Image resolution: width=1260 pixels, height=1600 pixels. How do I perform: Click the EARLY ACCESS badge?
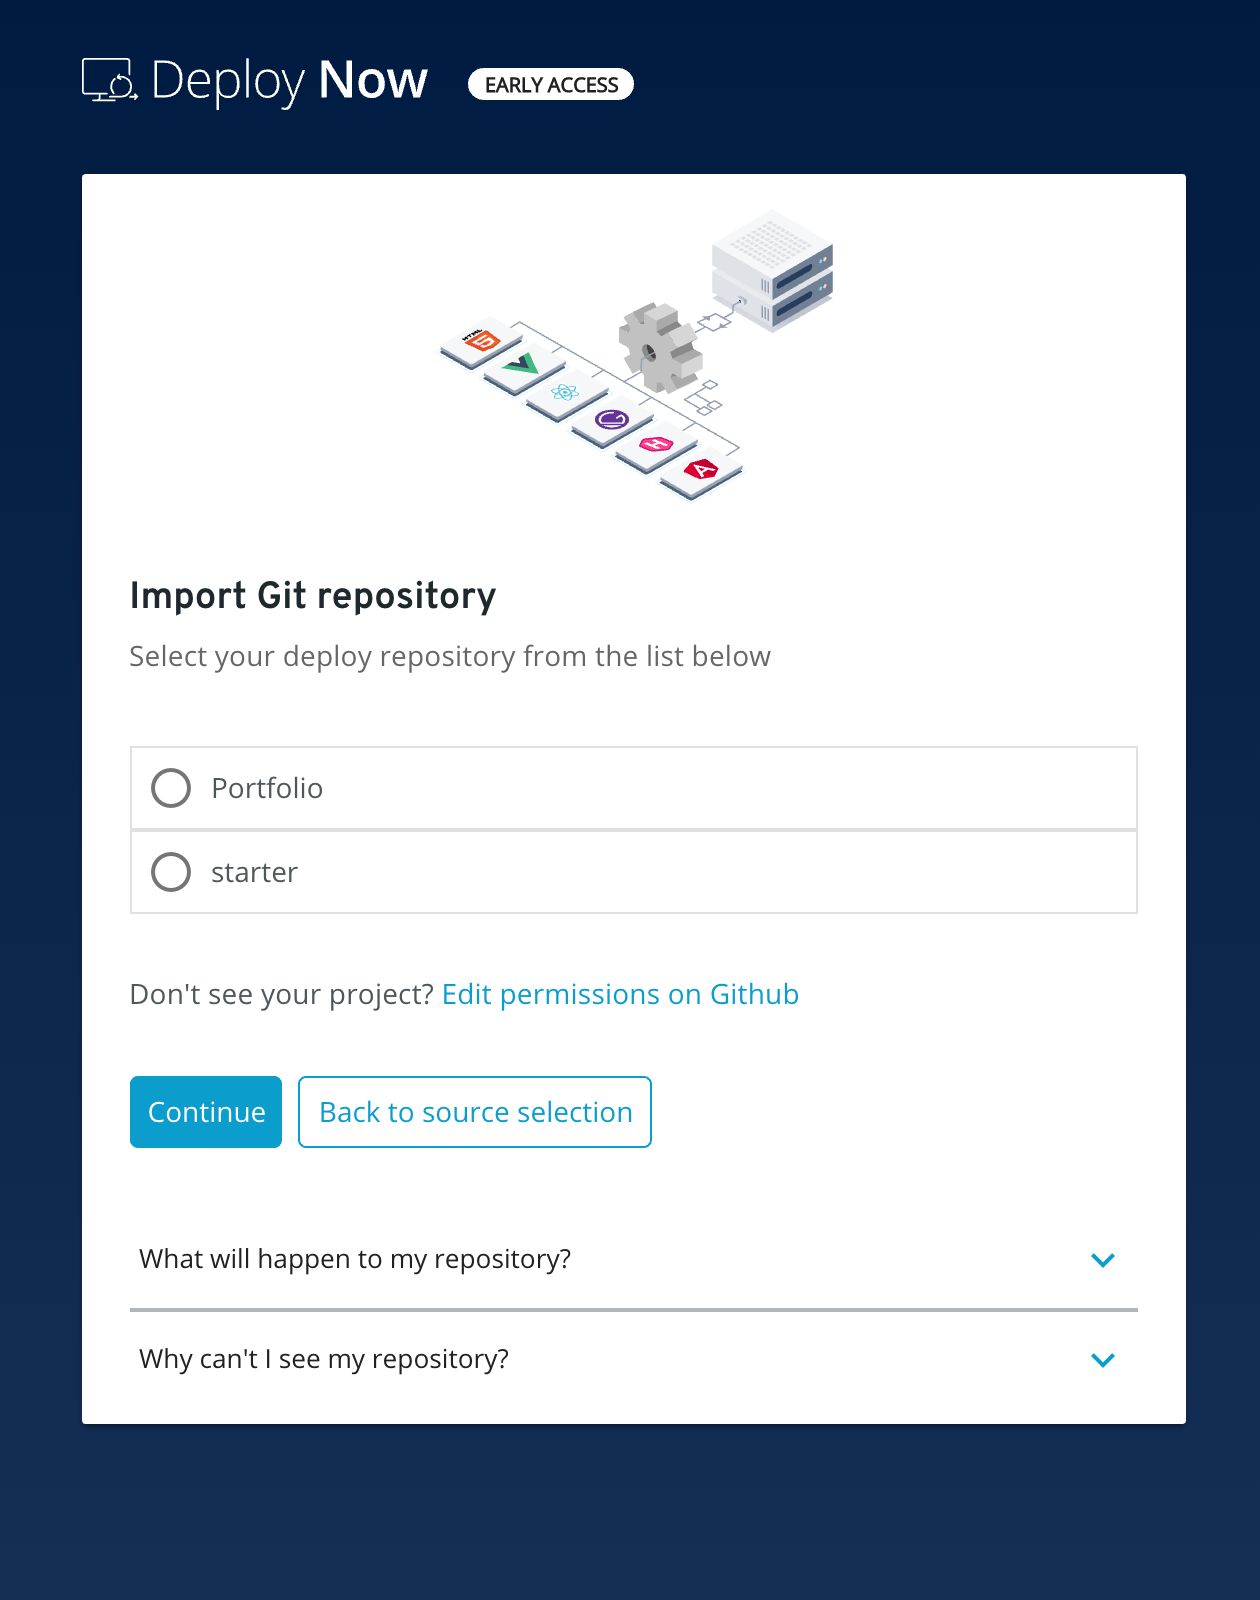[551, 85]
